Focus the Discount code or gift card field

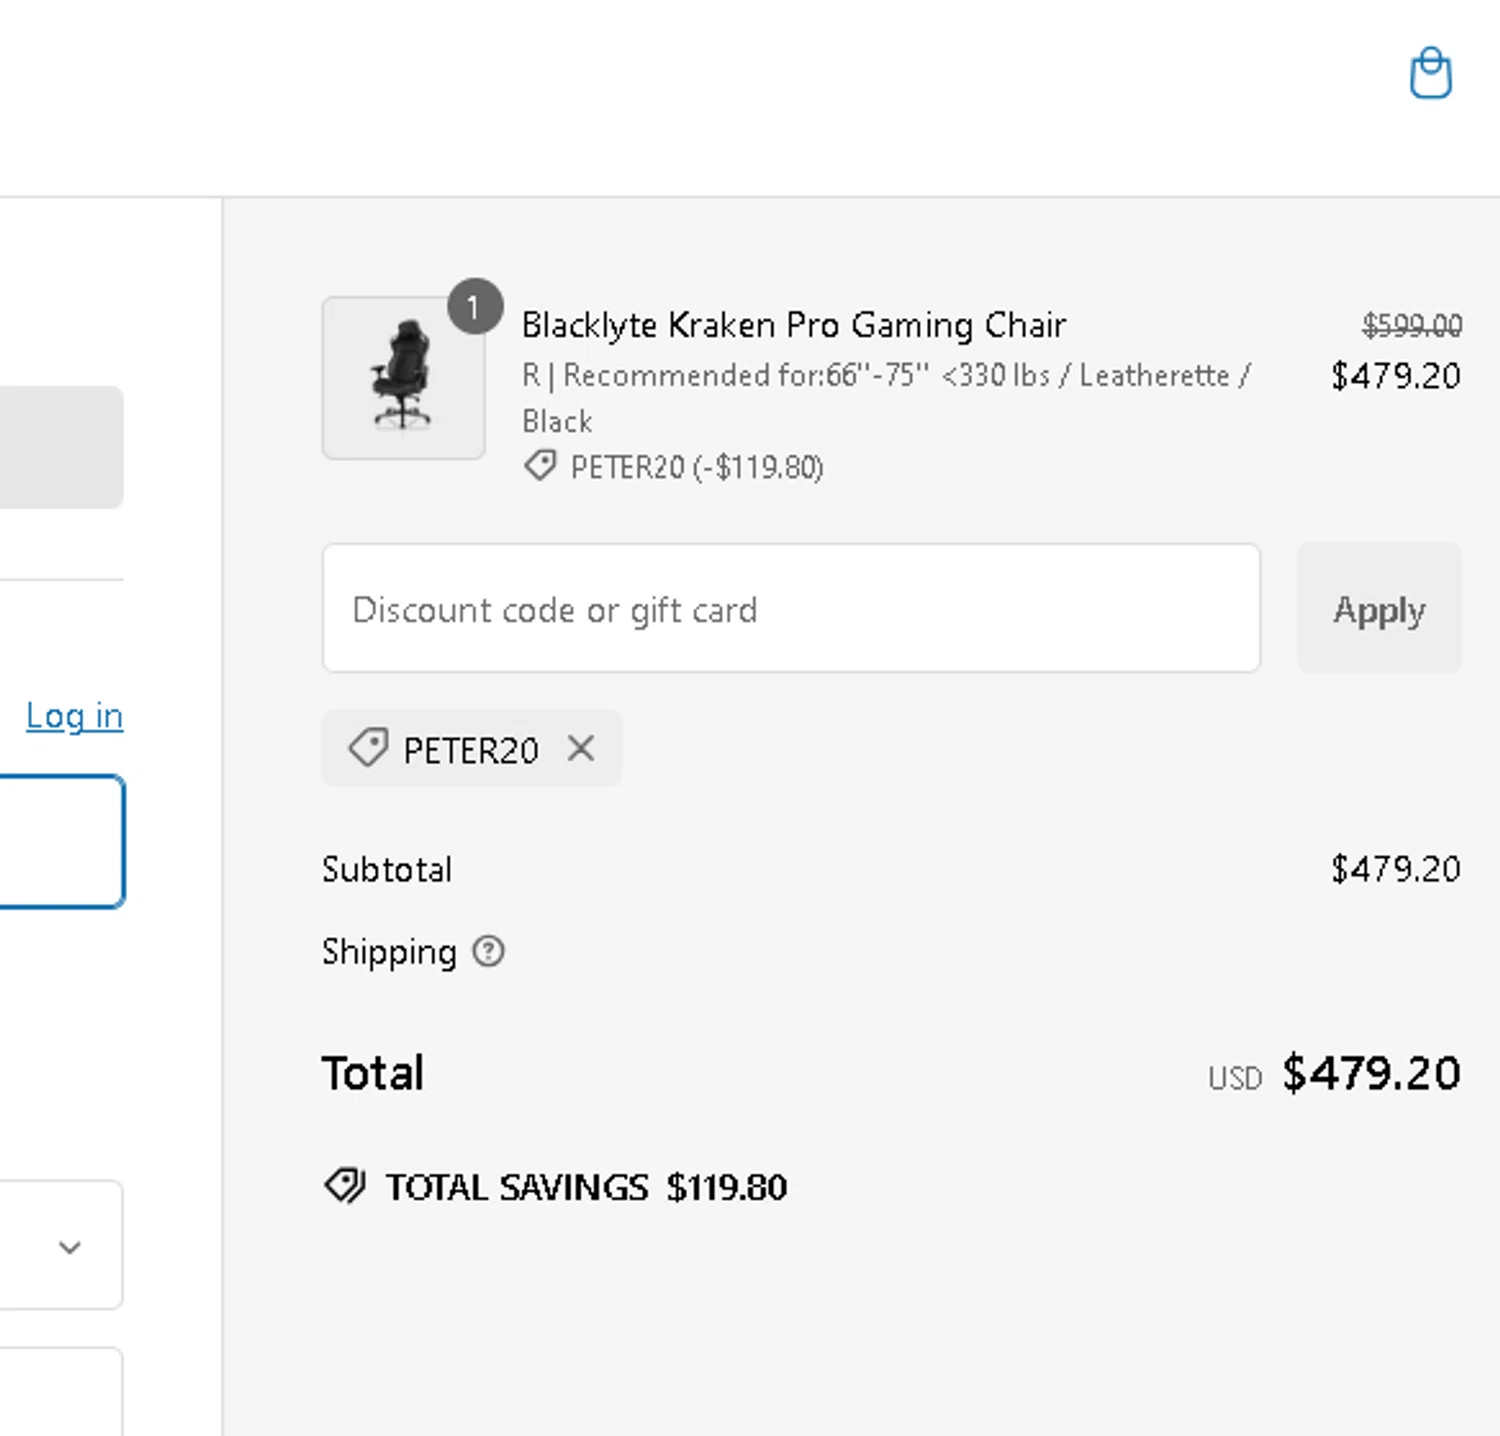click(791, 608)
